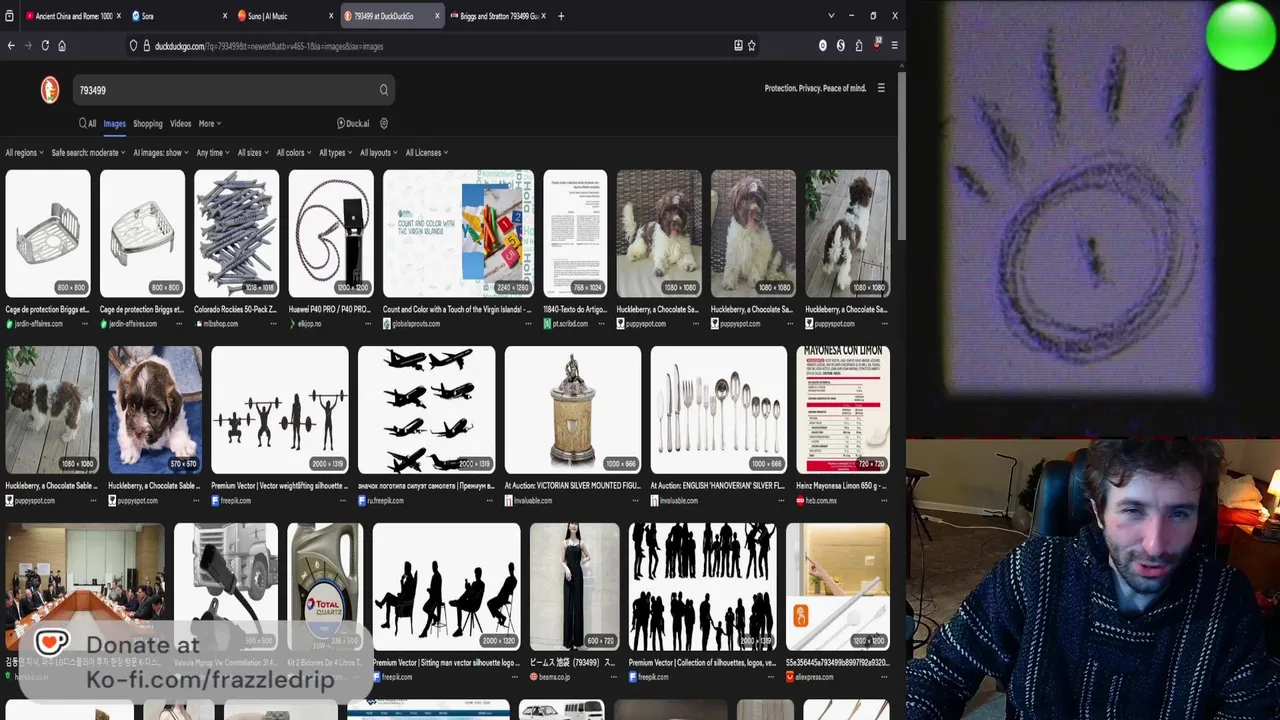Viewport: 1280px width, 720px height.
Task: Open the 11840-Texto do Artigo document image
Action: tap(575, 233)
